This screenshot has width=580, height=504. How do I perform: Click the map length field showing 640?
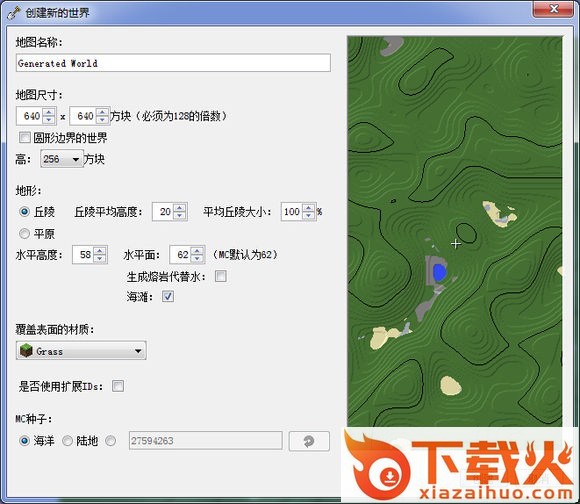(x=84, y=116)
